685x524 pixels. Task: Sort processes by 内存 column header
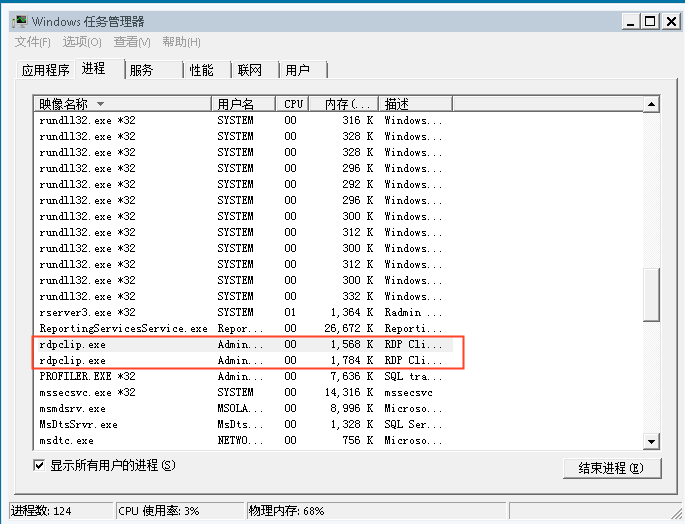tap(342, 104)
